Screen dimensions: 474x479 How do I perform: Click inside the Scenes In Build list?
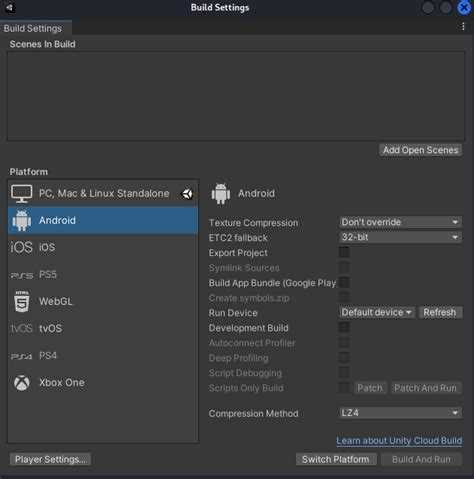[236, 96]
